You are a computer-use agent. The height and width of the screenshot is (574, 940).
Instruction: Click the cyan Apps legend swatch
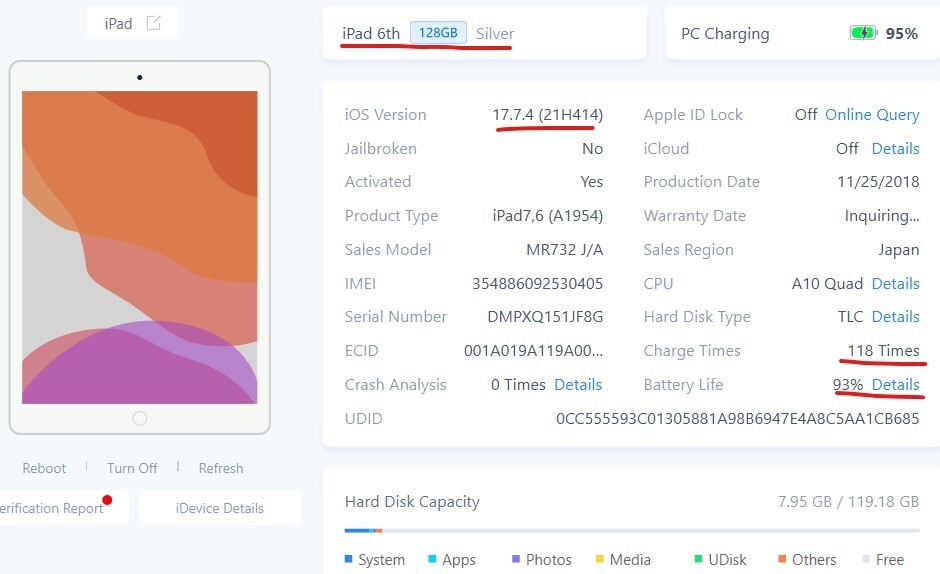point(432,559)
